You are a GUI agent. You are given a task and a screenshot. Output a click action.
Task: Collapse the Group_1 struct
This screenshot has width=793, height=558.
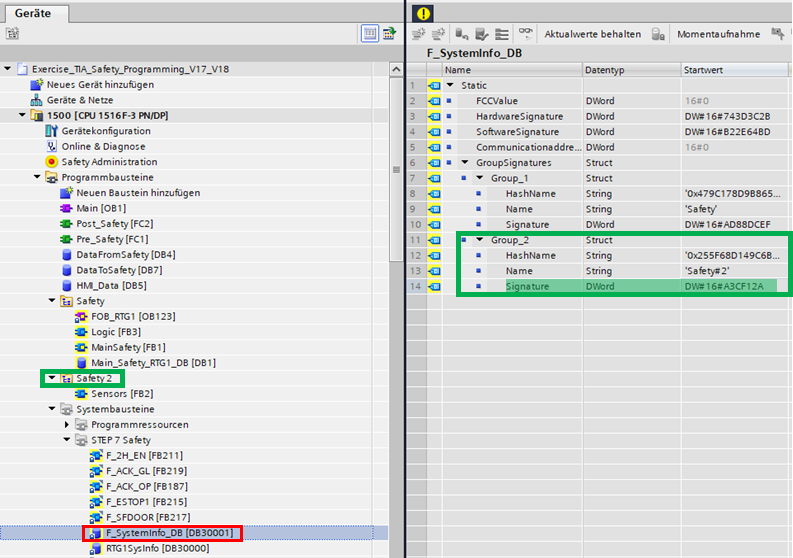coord(480,178)
